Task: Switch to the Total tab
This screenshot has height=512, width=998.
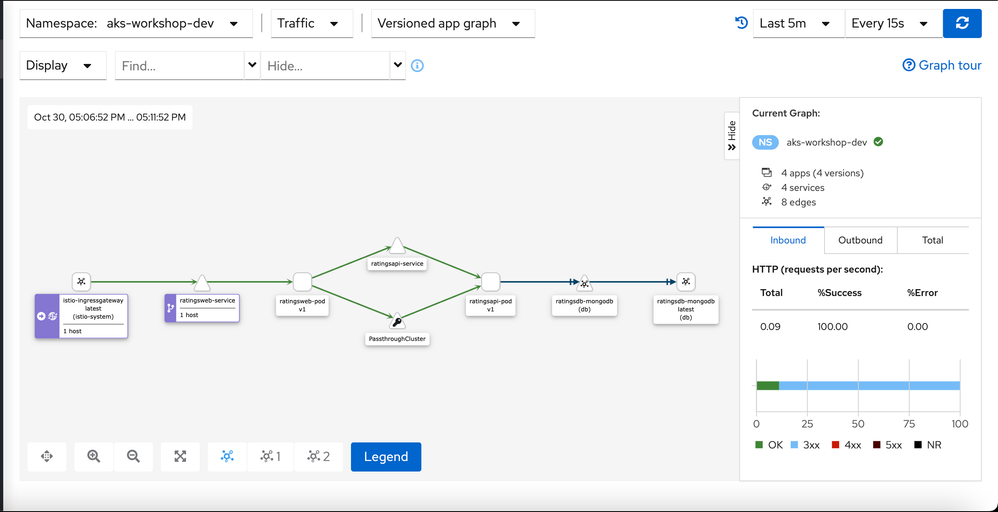Action: click(932, 240)
